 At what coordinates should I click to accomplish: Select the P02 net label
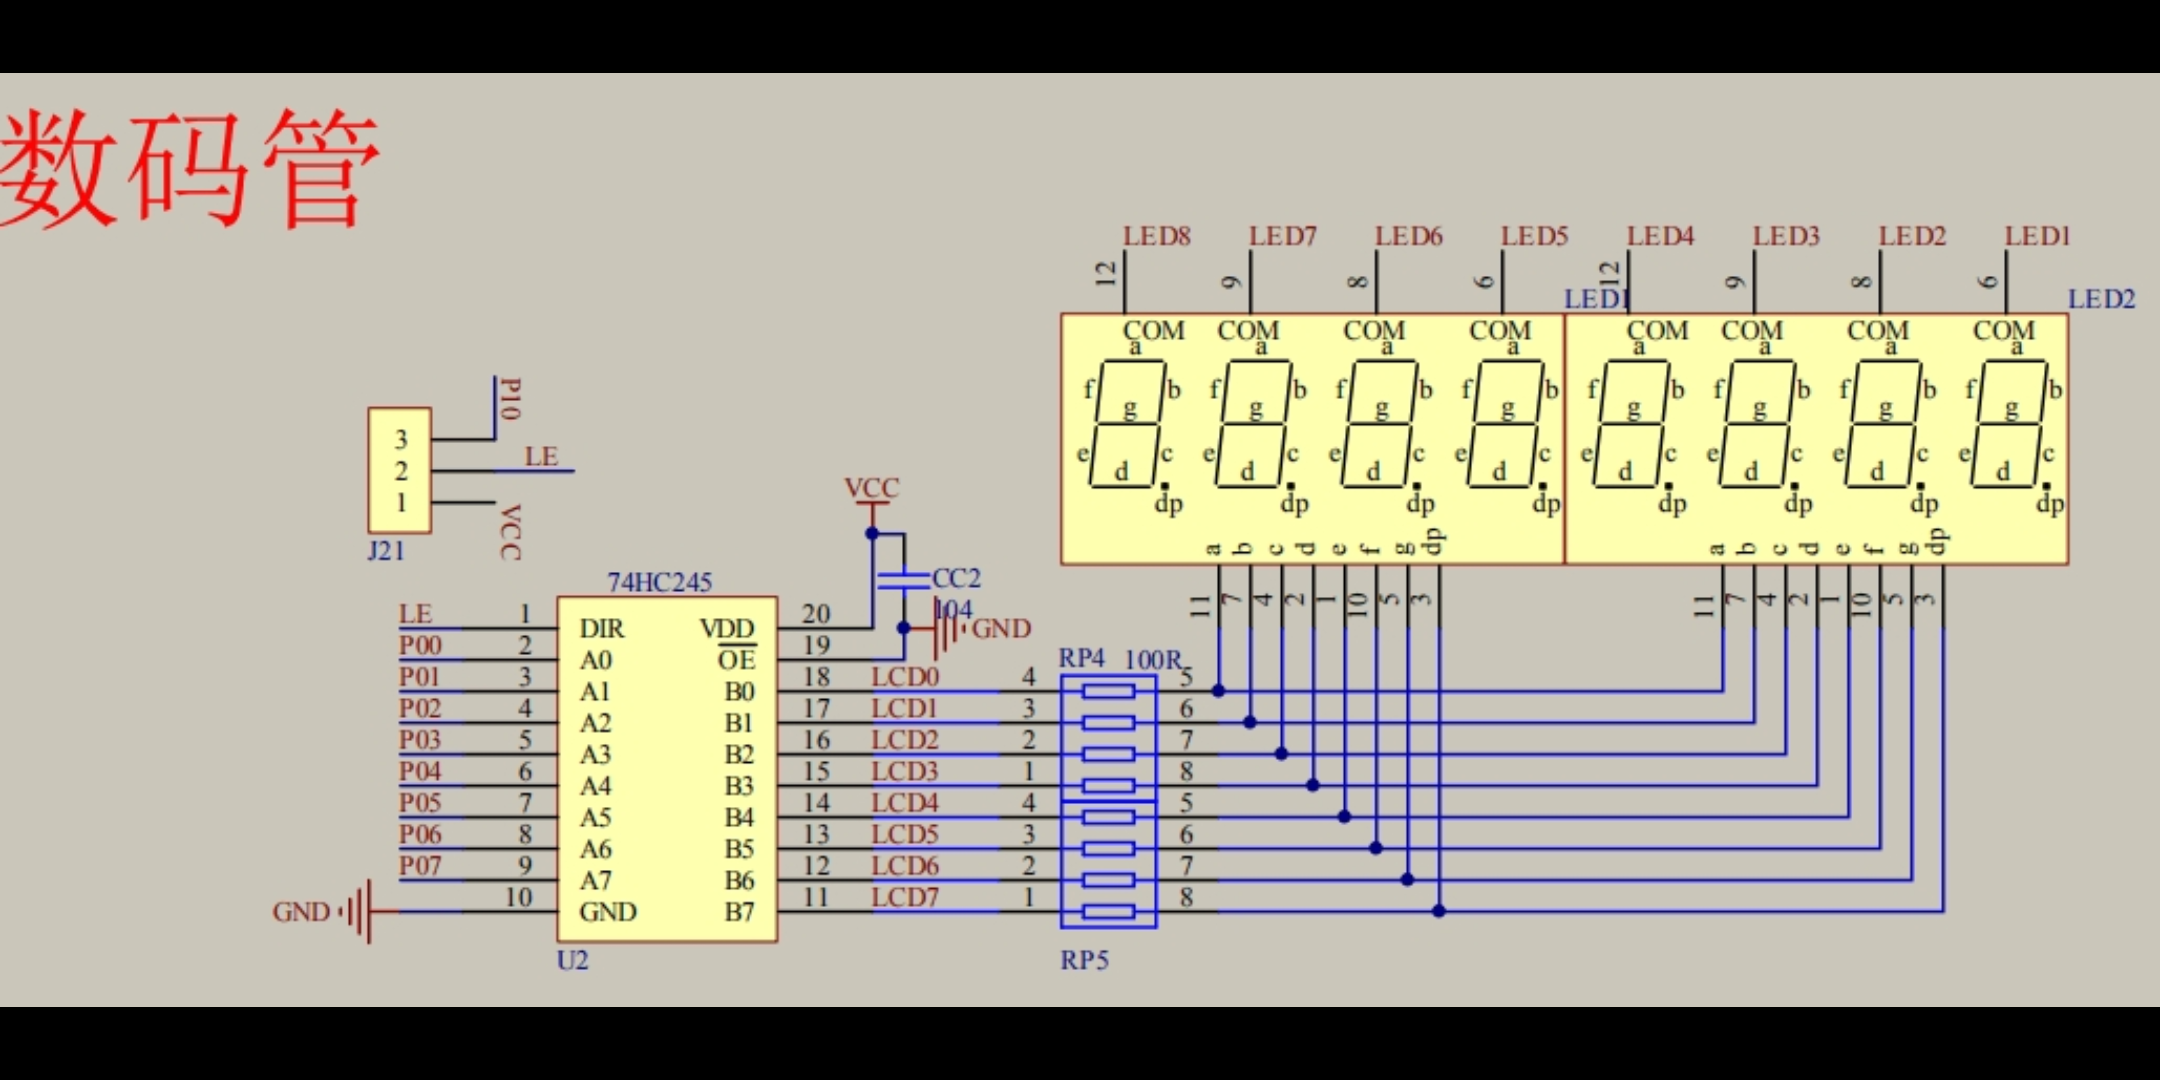(420, 708)
